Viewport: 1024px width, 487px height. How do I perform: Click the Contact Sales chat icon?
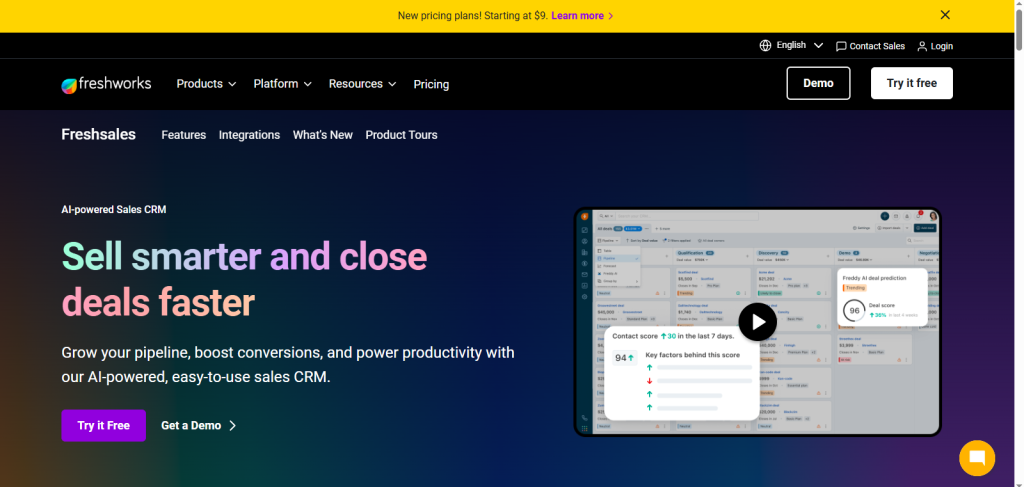point(841,46)
